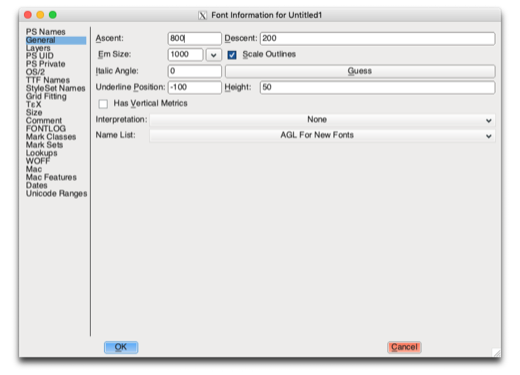Click the Cancel button
The height and width of the screenshot is (375, 520).
click(x=404, y=347)
